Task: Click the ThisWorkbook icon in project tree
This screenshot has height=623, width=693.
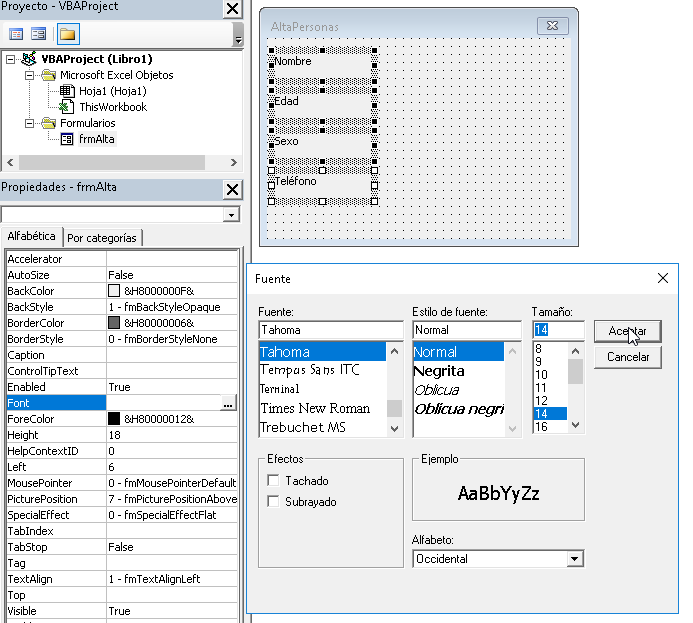Action: click(x=67, y=107)
